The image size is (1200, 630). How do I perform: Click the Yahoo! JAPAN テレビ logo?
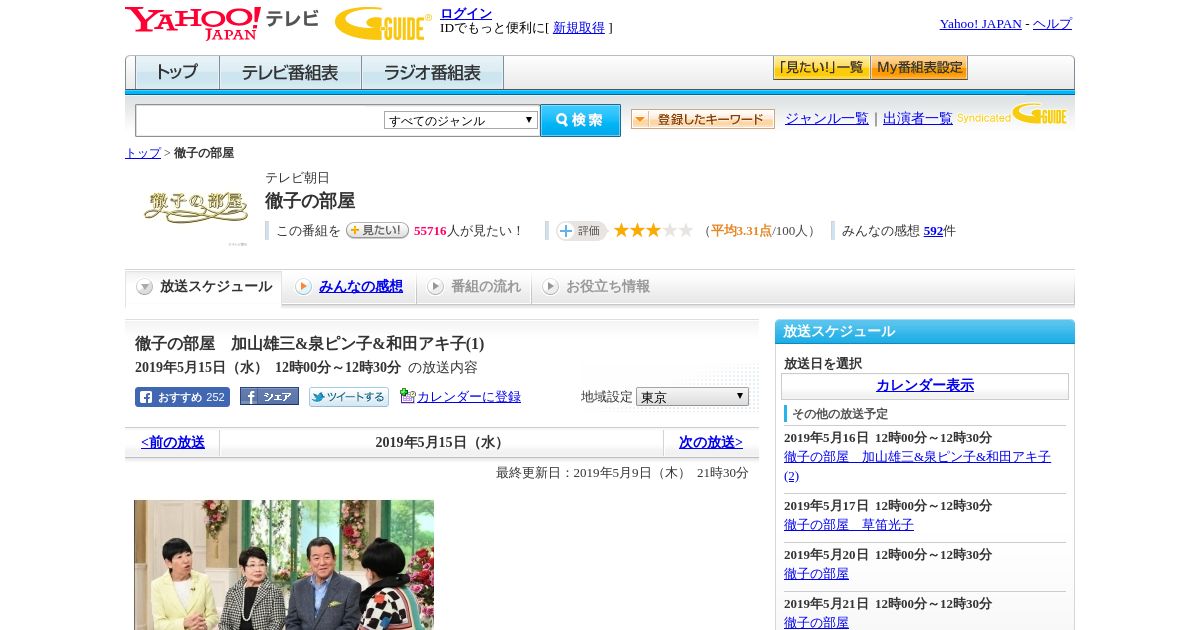click(x=222, y=23)
